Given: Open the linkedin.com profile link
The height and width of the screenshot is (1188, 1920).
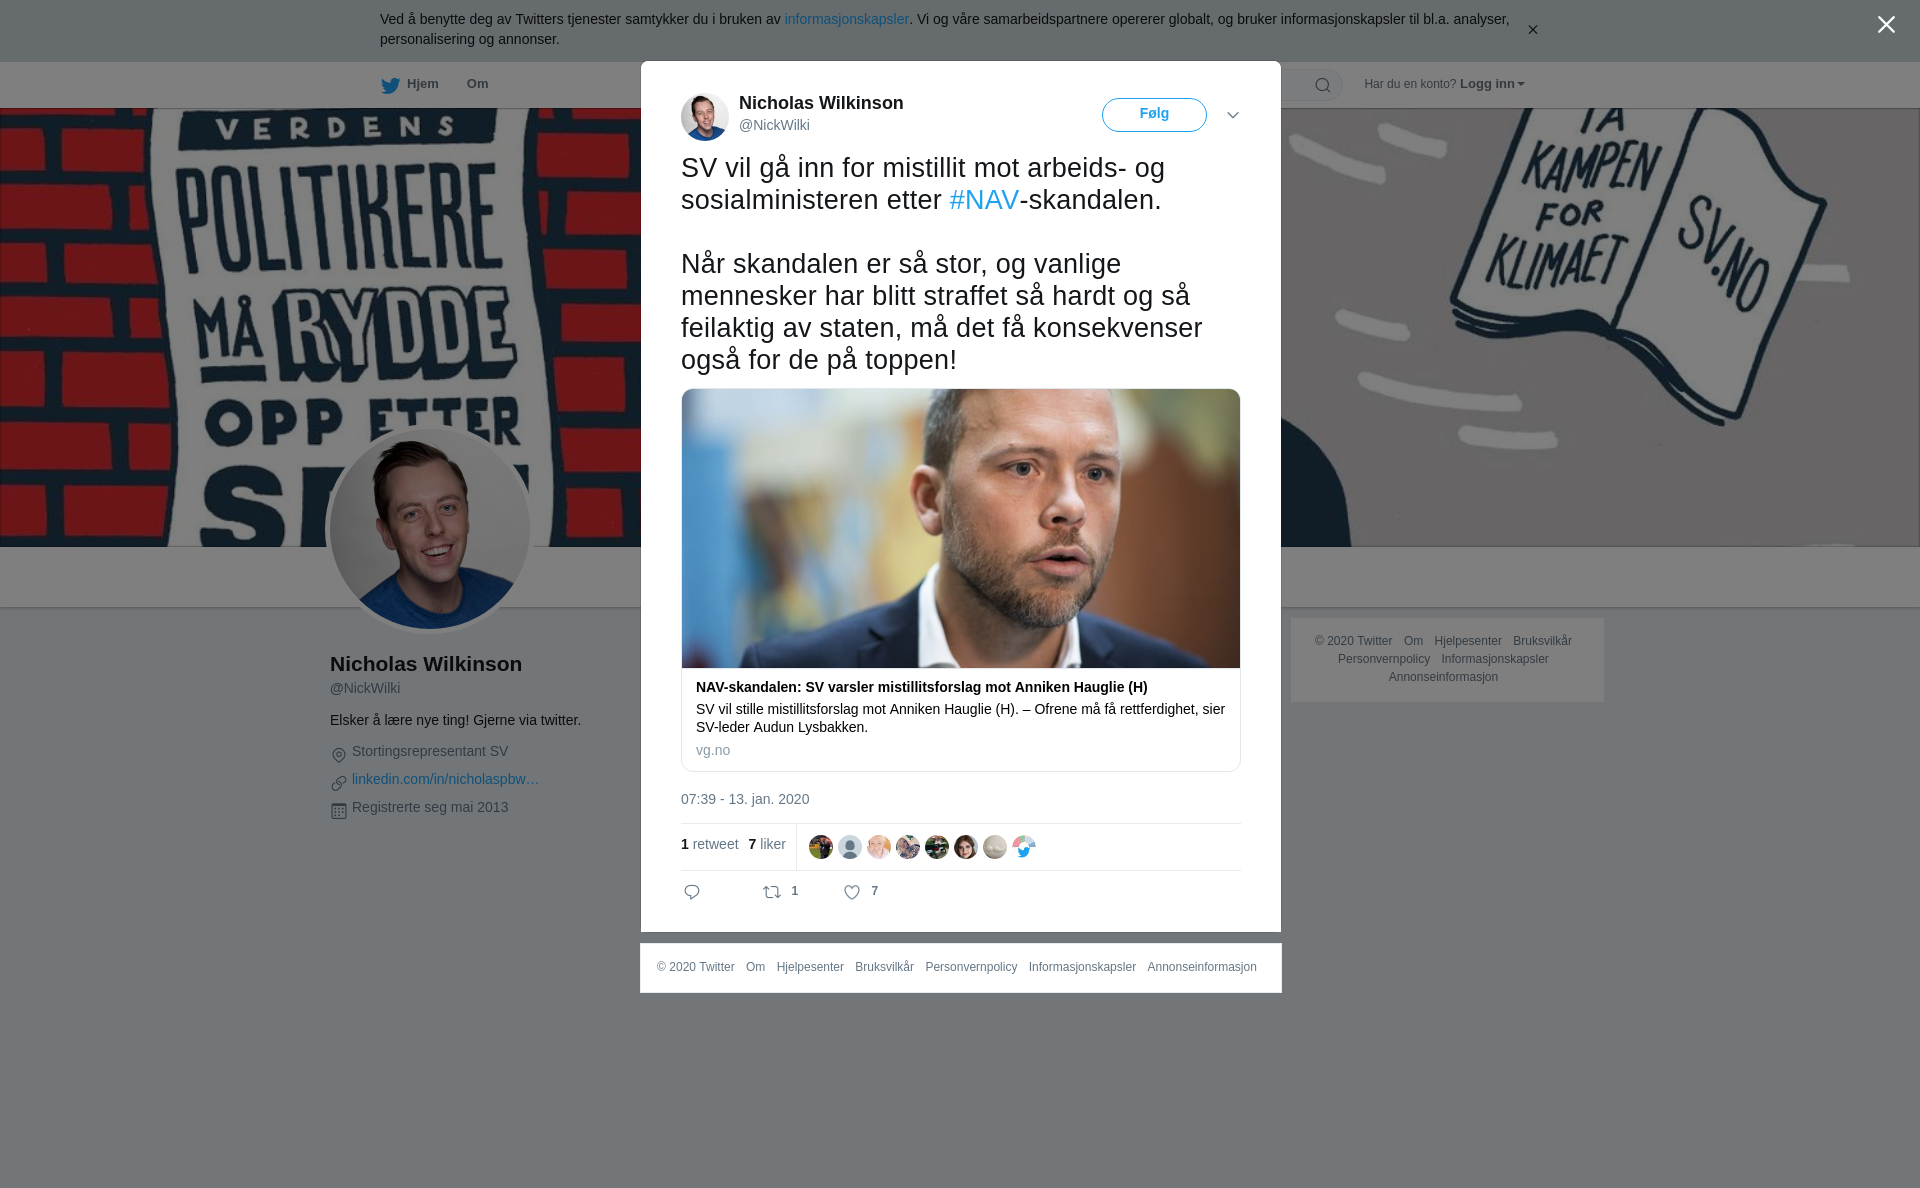Looking at the screenshot, I should coord(445,779).
